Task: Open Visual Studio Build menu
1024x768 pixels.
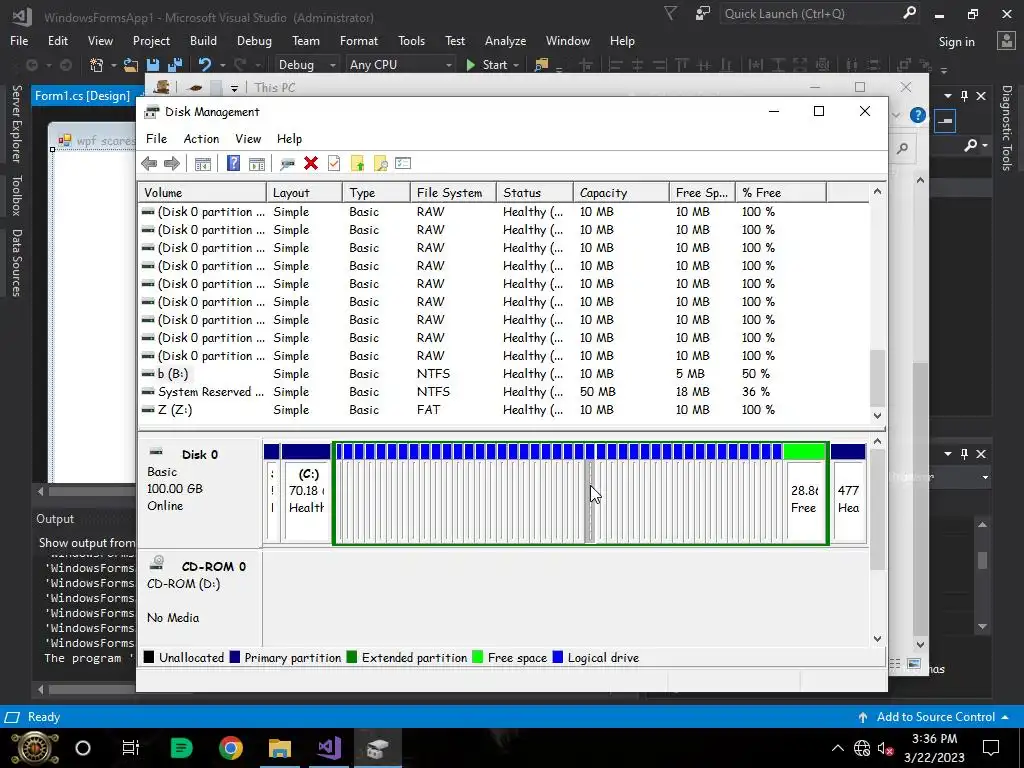Action: coord(203,40)
